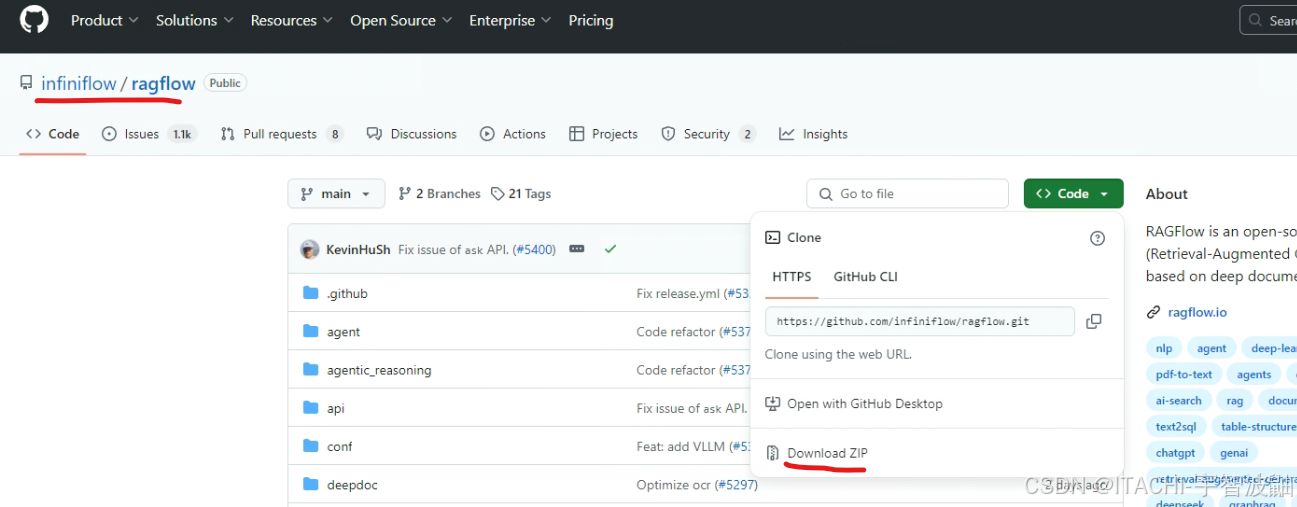Screen dimensions: 1297x507
Task: Choose Download ZIP
Action: click(816, 453)
